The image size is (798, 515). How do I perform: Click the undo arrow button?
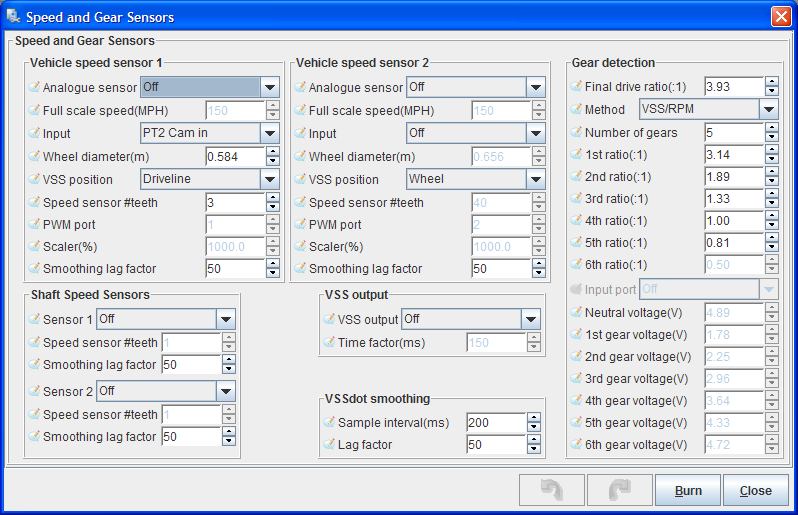(x=551, y=490)
